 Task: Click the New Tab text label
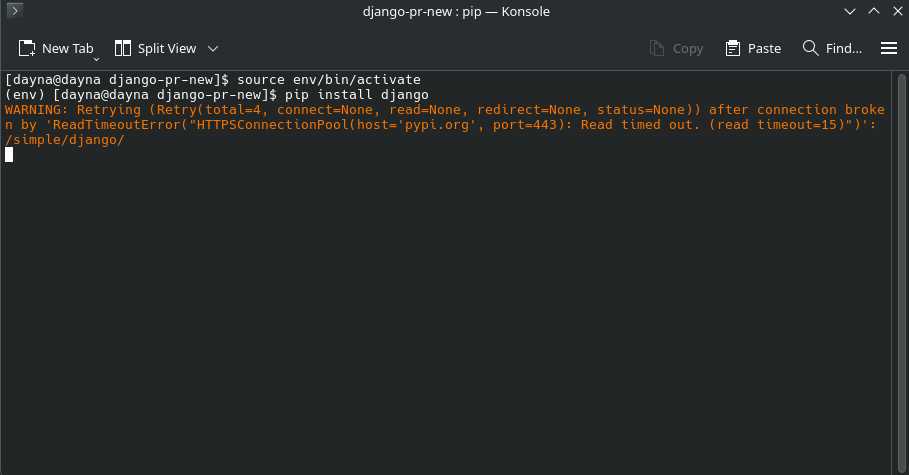(x=67, y=48)
